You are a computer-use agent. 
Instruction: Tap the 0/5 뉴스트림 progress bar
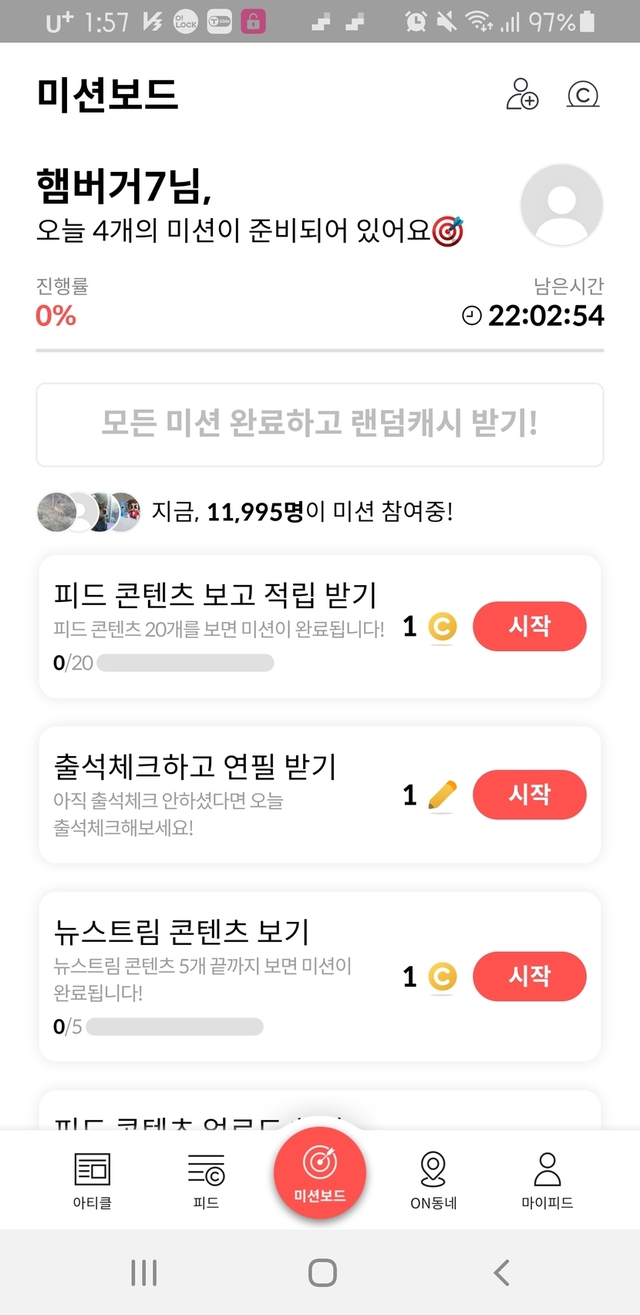click(x=175, y=1027)
